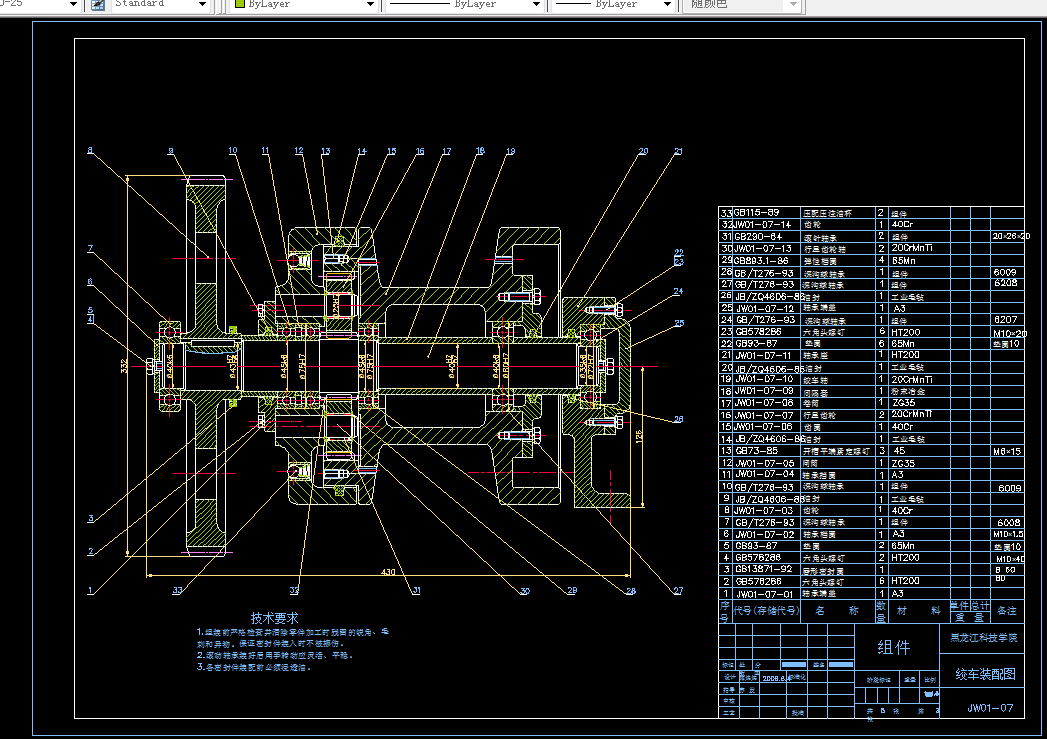Select the 技术要求 heading text
The height and width of the screenshot is (739, 1047).
274,618
